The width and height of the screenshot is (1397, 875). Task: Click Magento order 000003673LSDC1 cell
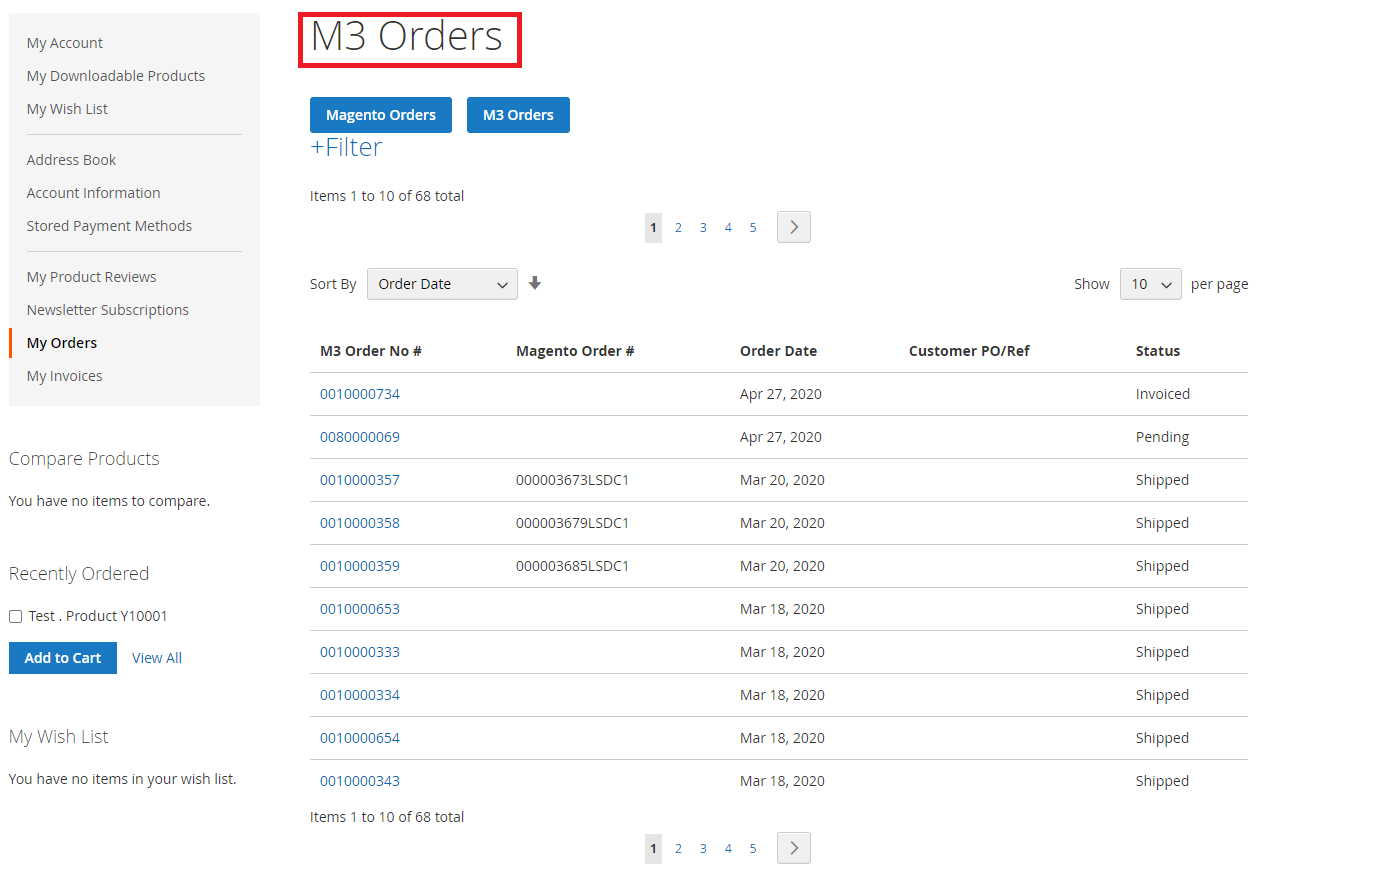pyautogui.click(x=572, y=480)
